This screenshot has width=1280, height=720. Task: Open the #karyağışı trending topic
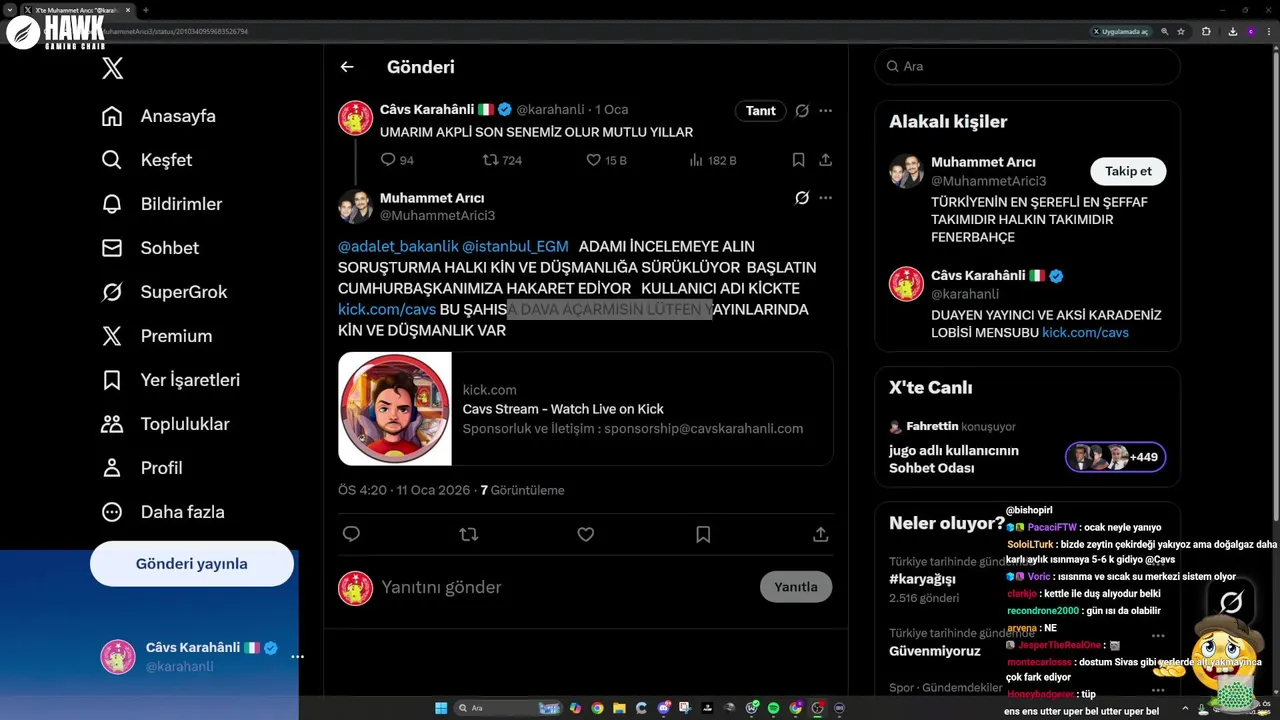click(x=922, y=579)
